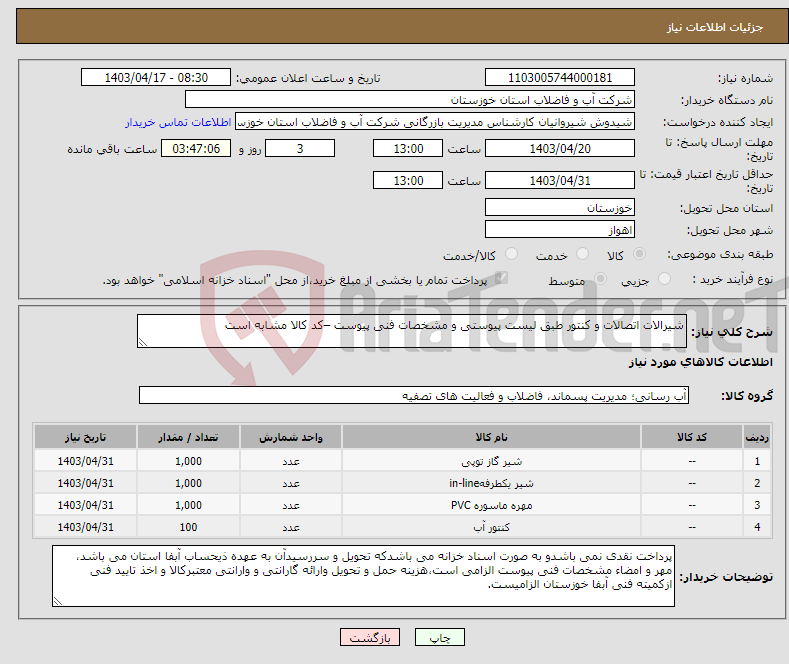
Task: Click the announcement date field 1403/04/17
Action: click(x=156, y=77)
